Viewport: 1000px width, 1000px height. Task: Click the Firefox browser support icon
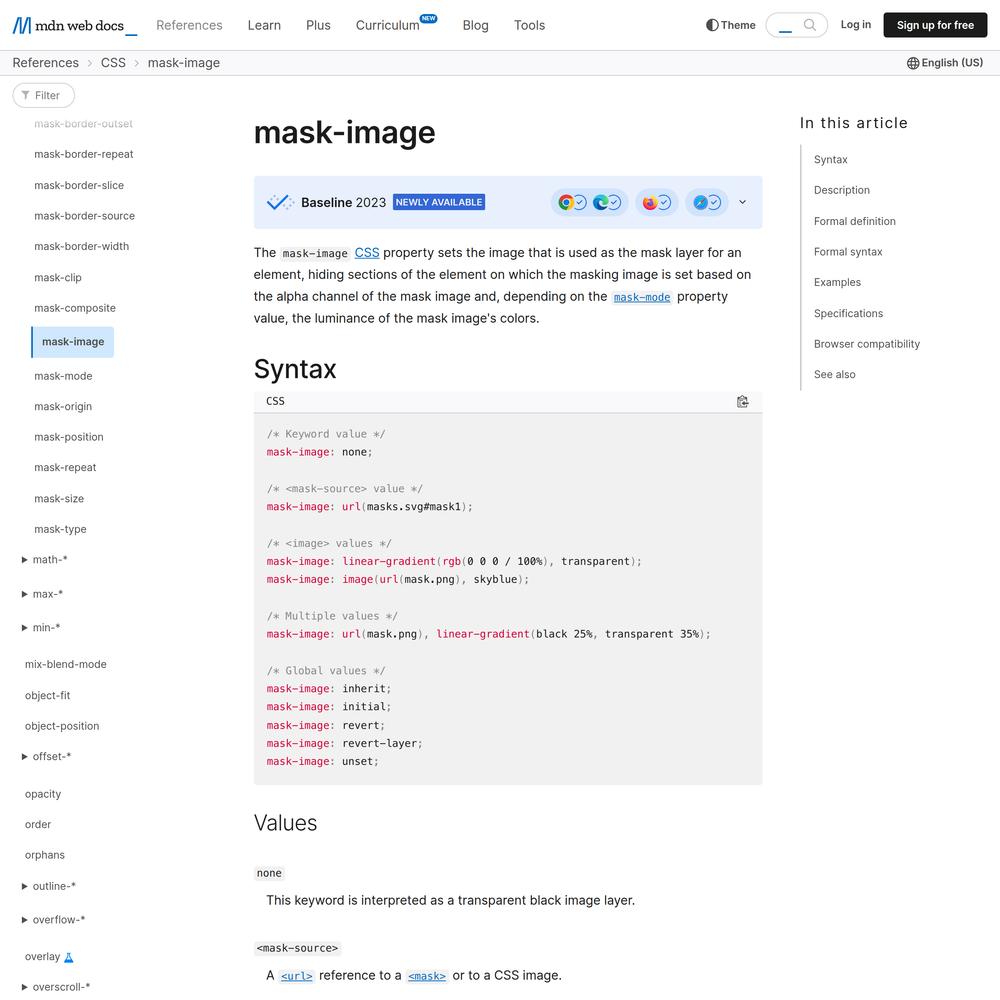pyautogui.click(x=650, y=202)
